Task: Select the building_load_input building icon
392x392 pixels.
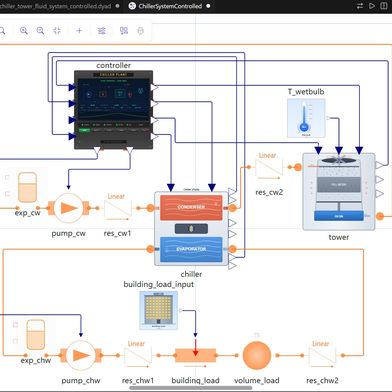Action: [x=159, y=310]
